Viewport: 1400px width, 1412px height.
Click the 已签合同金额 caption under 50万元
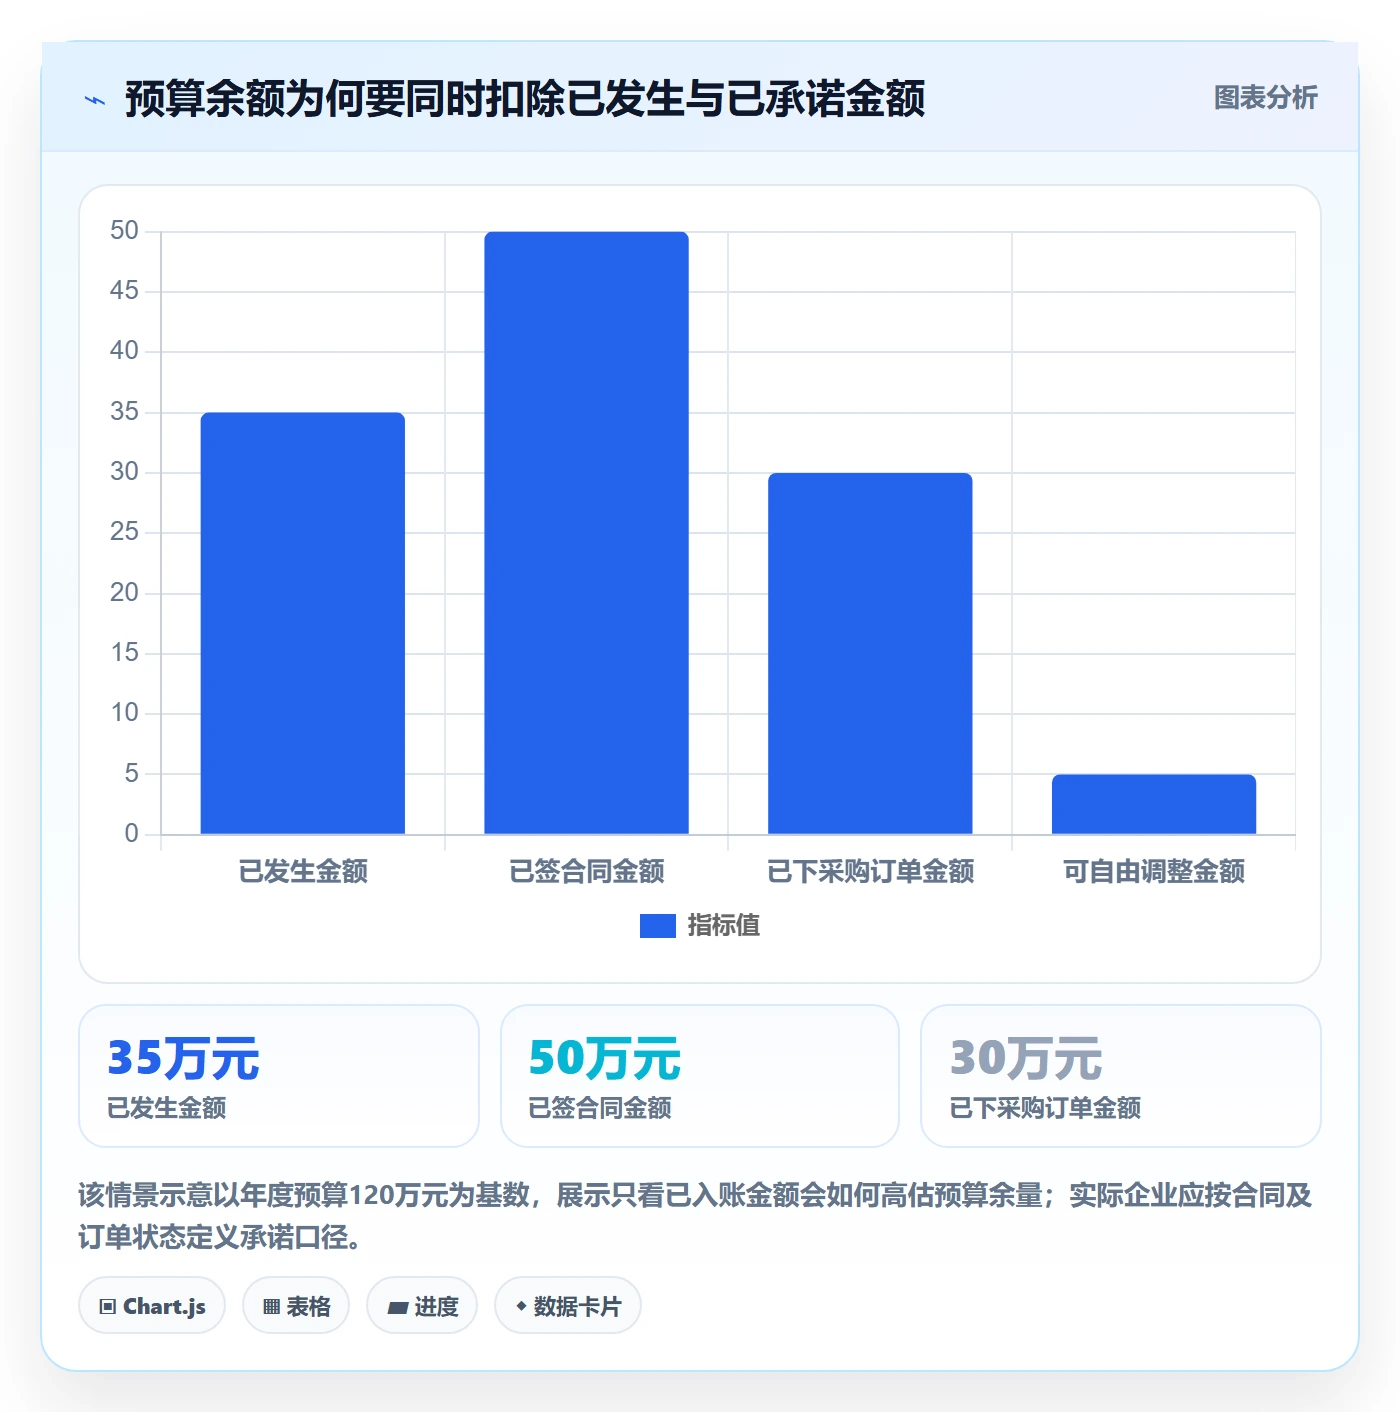(x=600, y=1108)
